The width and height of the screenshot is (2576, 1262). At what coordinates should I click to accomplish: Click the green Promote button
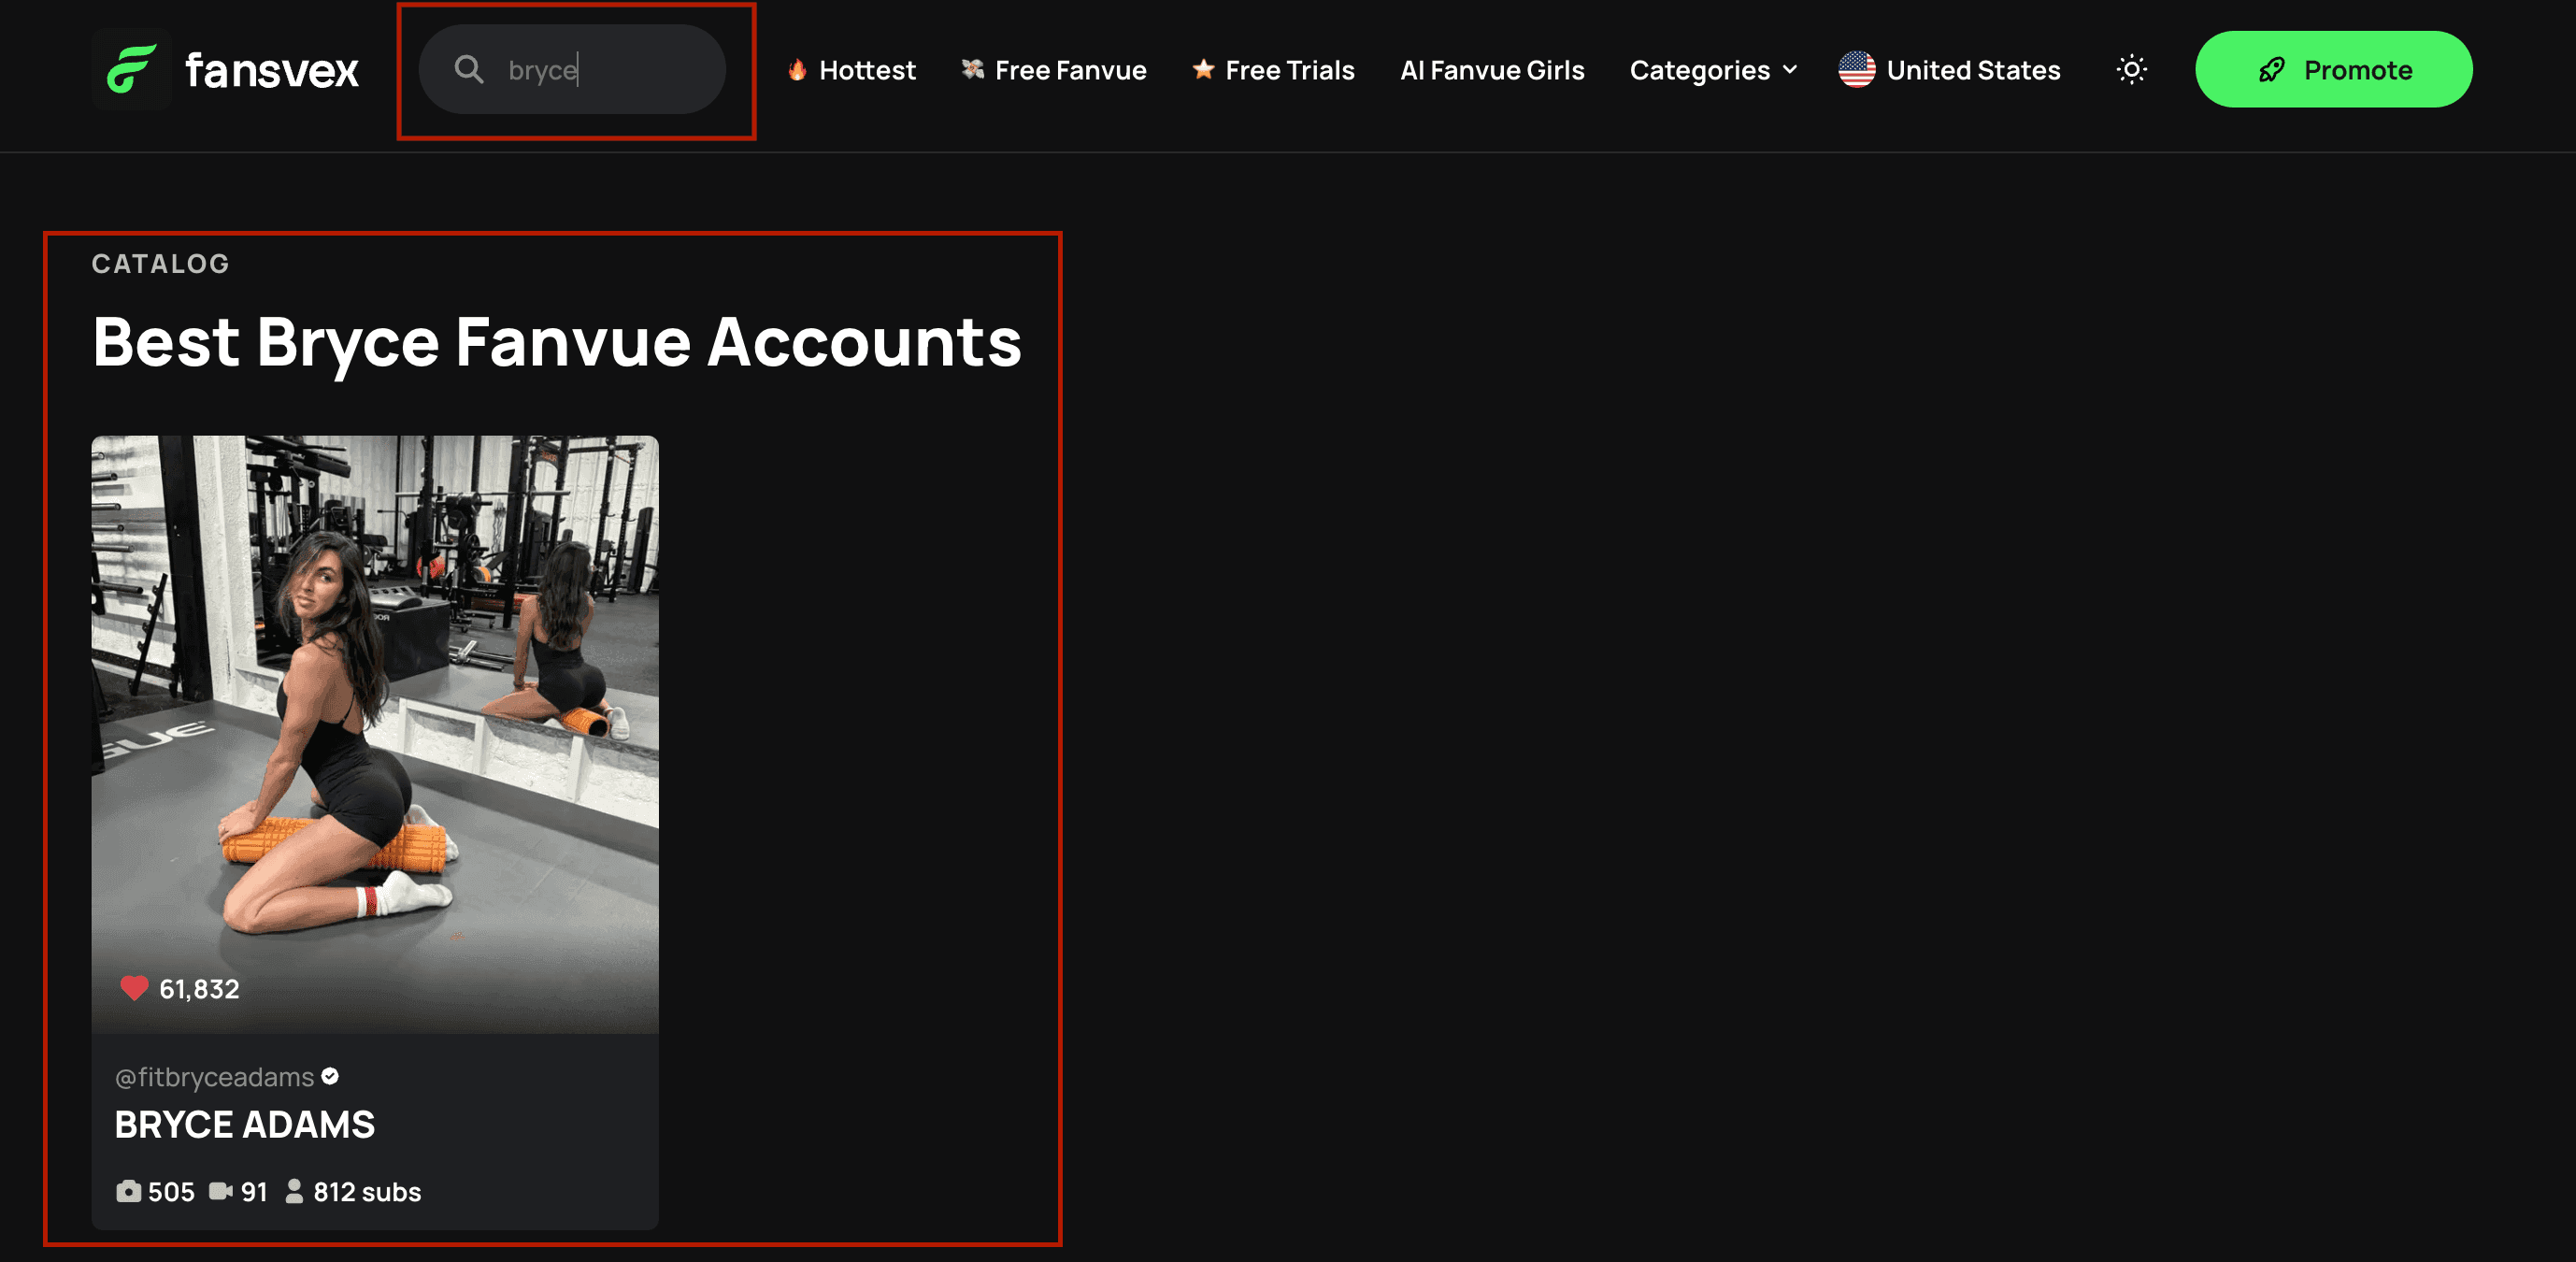[2334, 69]
